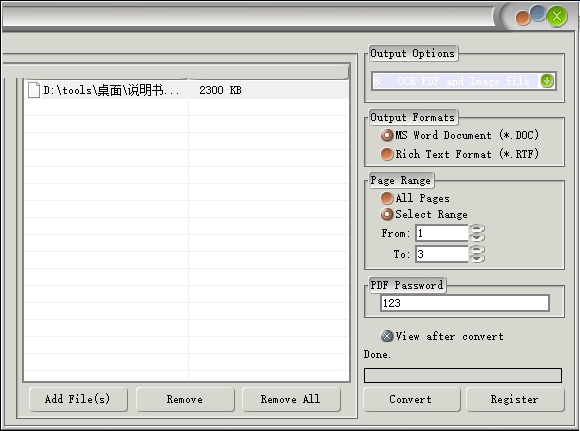
Task: Click green arrow on Output Options combo
Action: [547, 81]
